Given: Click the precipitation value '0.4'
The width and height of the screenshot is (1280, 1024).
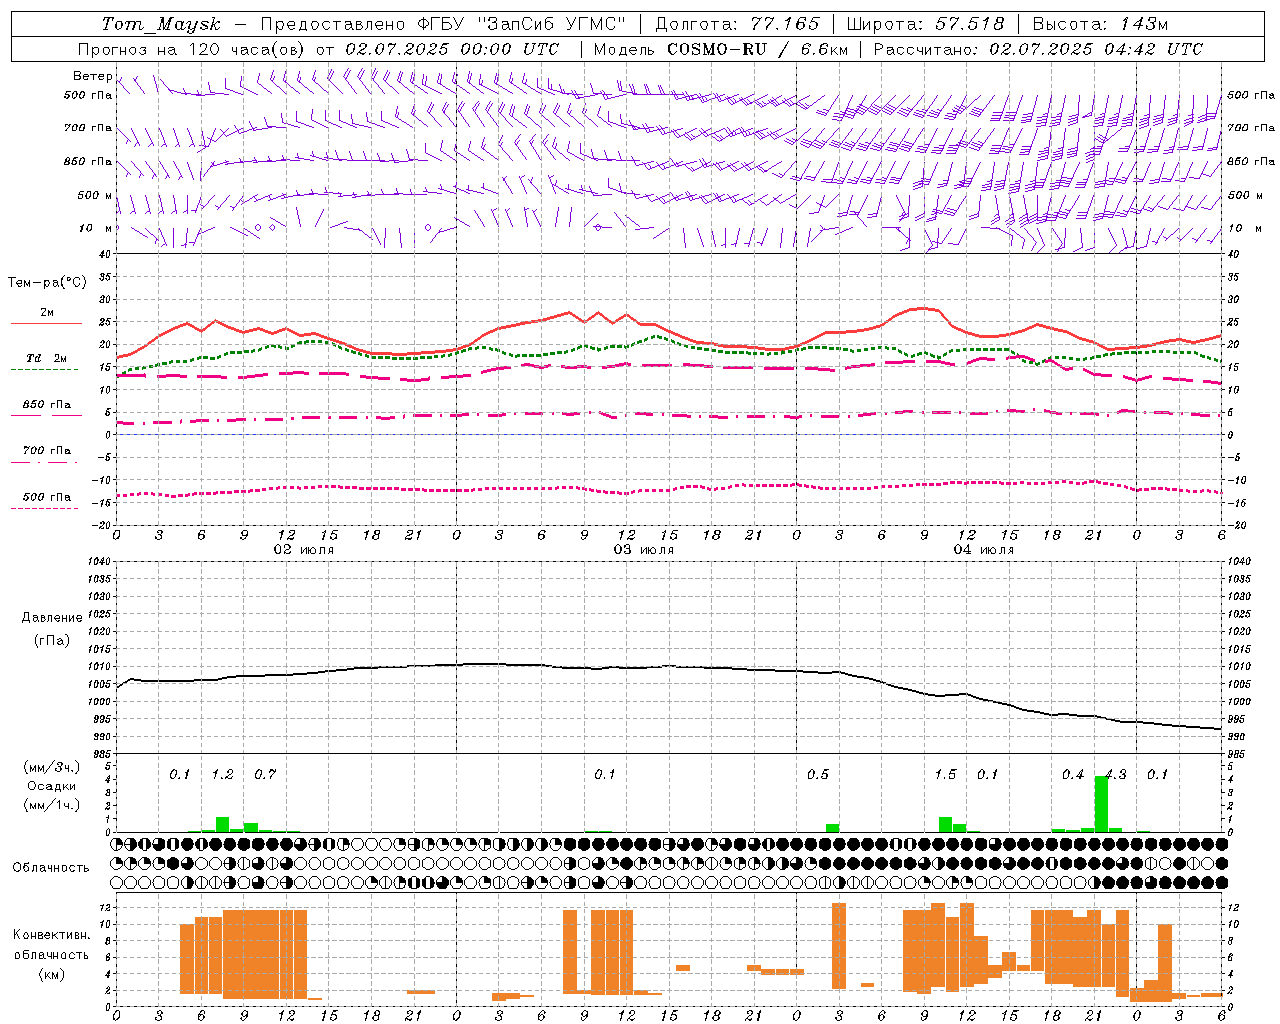Looking at the screenshot, I should (1073, 775).
